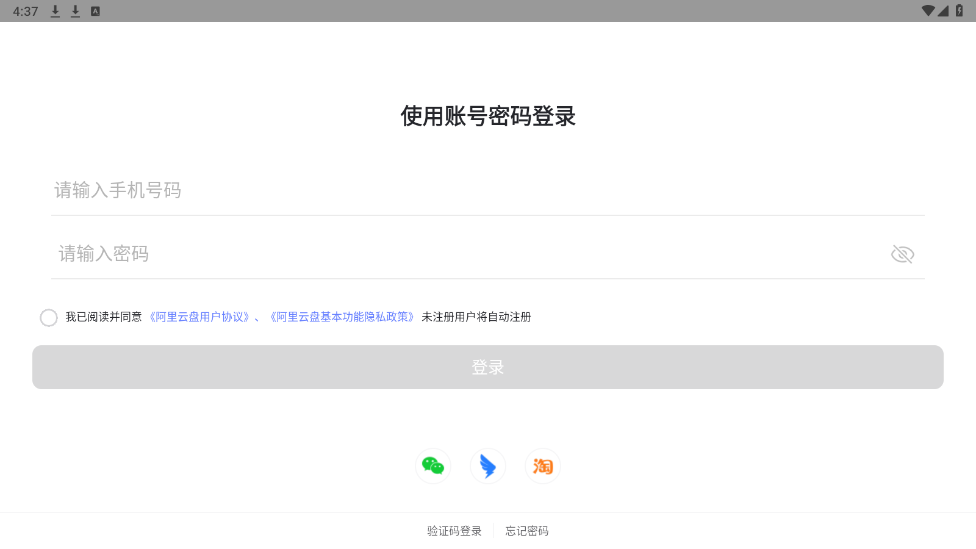Tap the 未注册用户将自动注册 notice text
Viewport: 976px width, 549px height.
pyautogui.click(x=476, y=317)
